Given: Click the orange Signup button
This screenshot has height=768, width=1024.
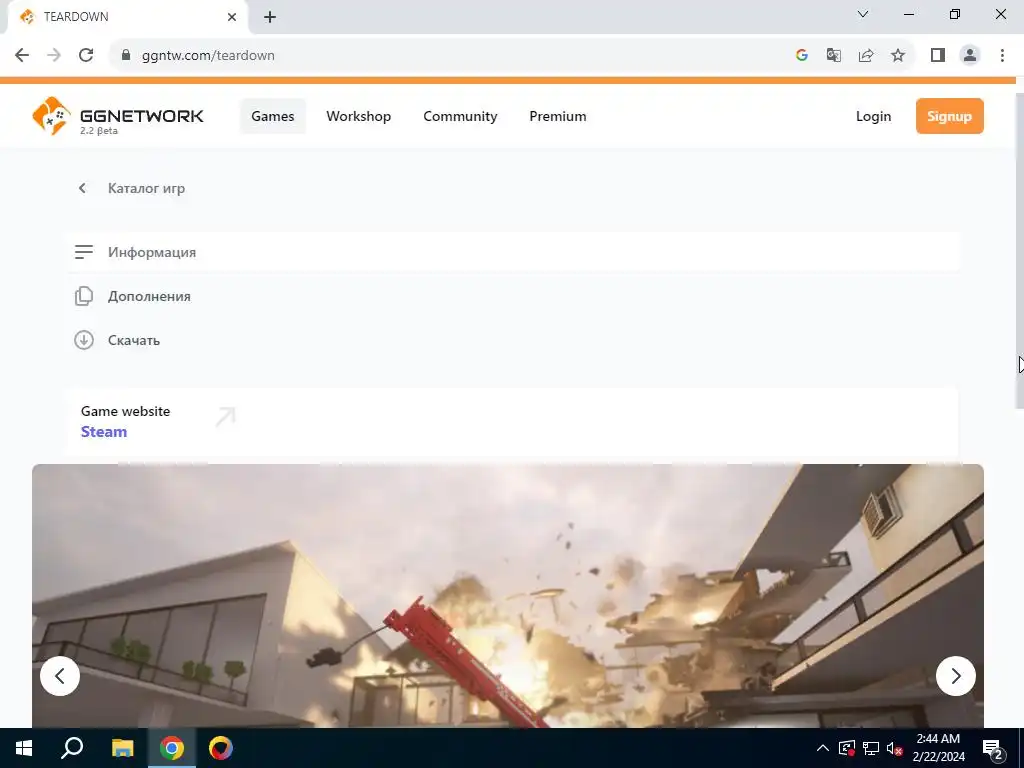Looking at the screenshot, I should [x=950, y=116].
